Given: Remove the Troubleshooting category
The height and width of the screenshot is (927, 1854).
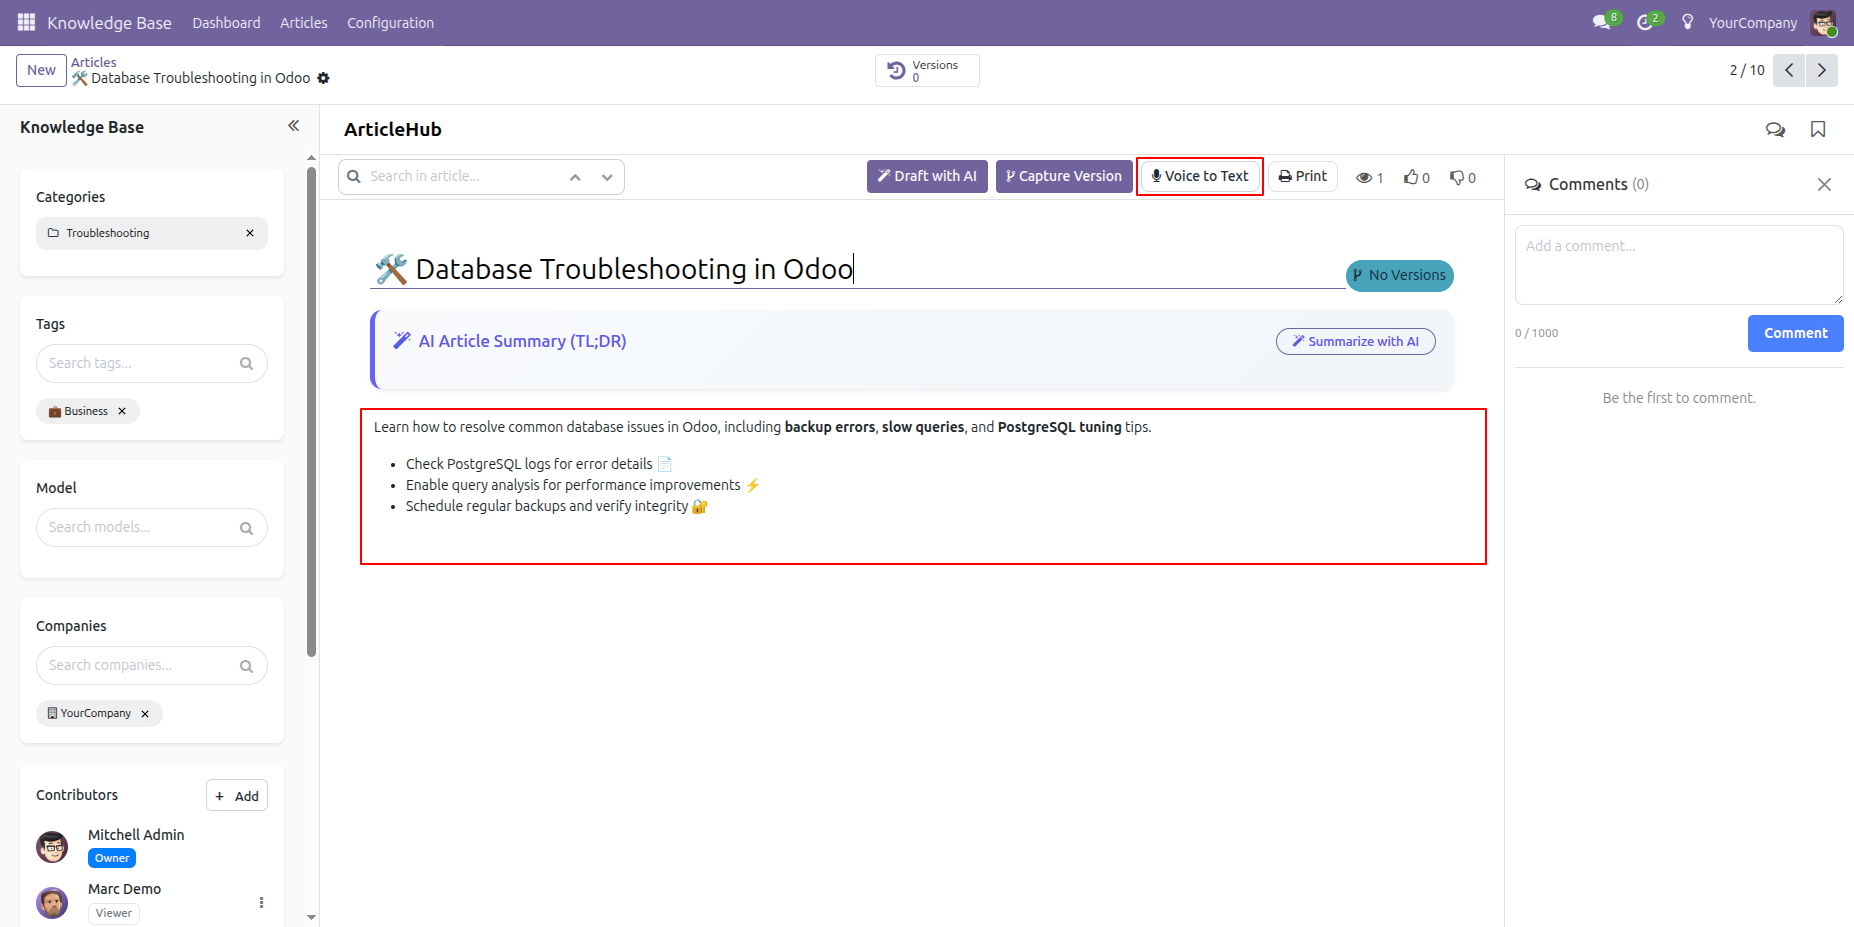Looking at the screenshot, I should coord(250,233).
